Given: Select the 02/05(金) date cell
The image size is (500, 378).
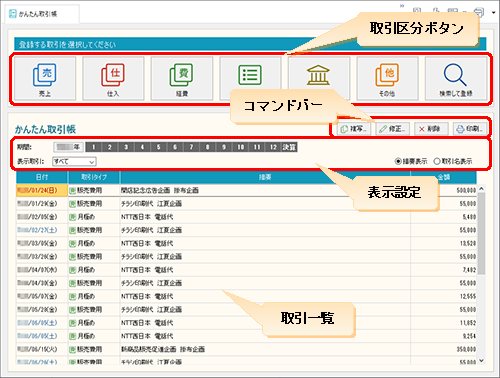Looking at the screenshot, I should (x=42, y=217).
